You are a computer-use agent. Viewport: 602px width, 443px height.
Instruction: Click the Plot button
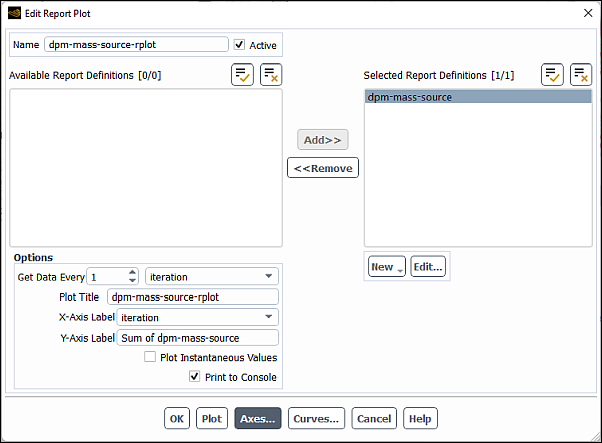coord(212,418)
